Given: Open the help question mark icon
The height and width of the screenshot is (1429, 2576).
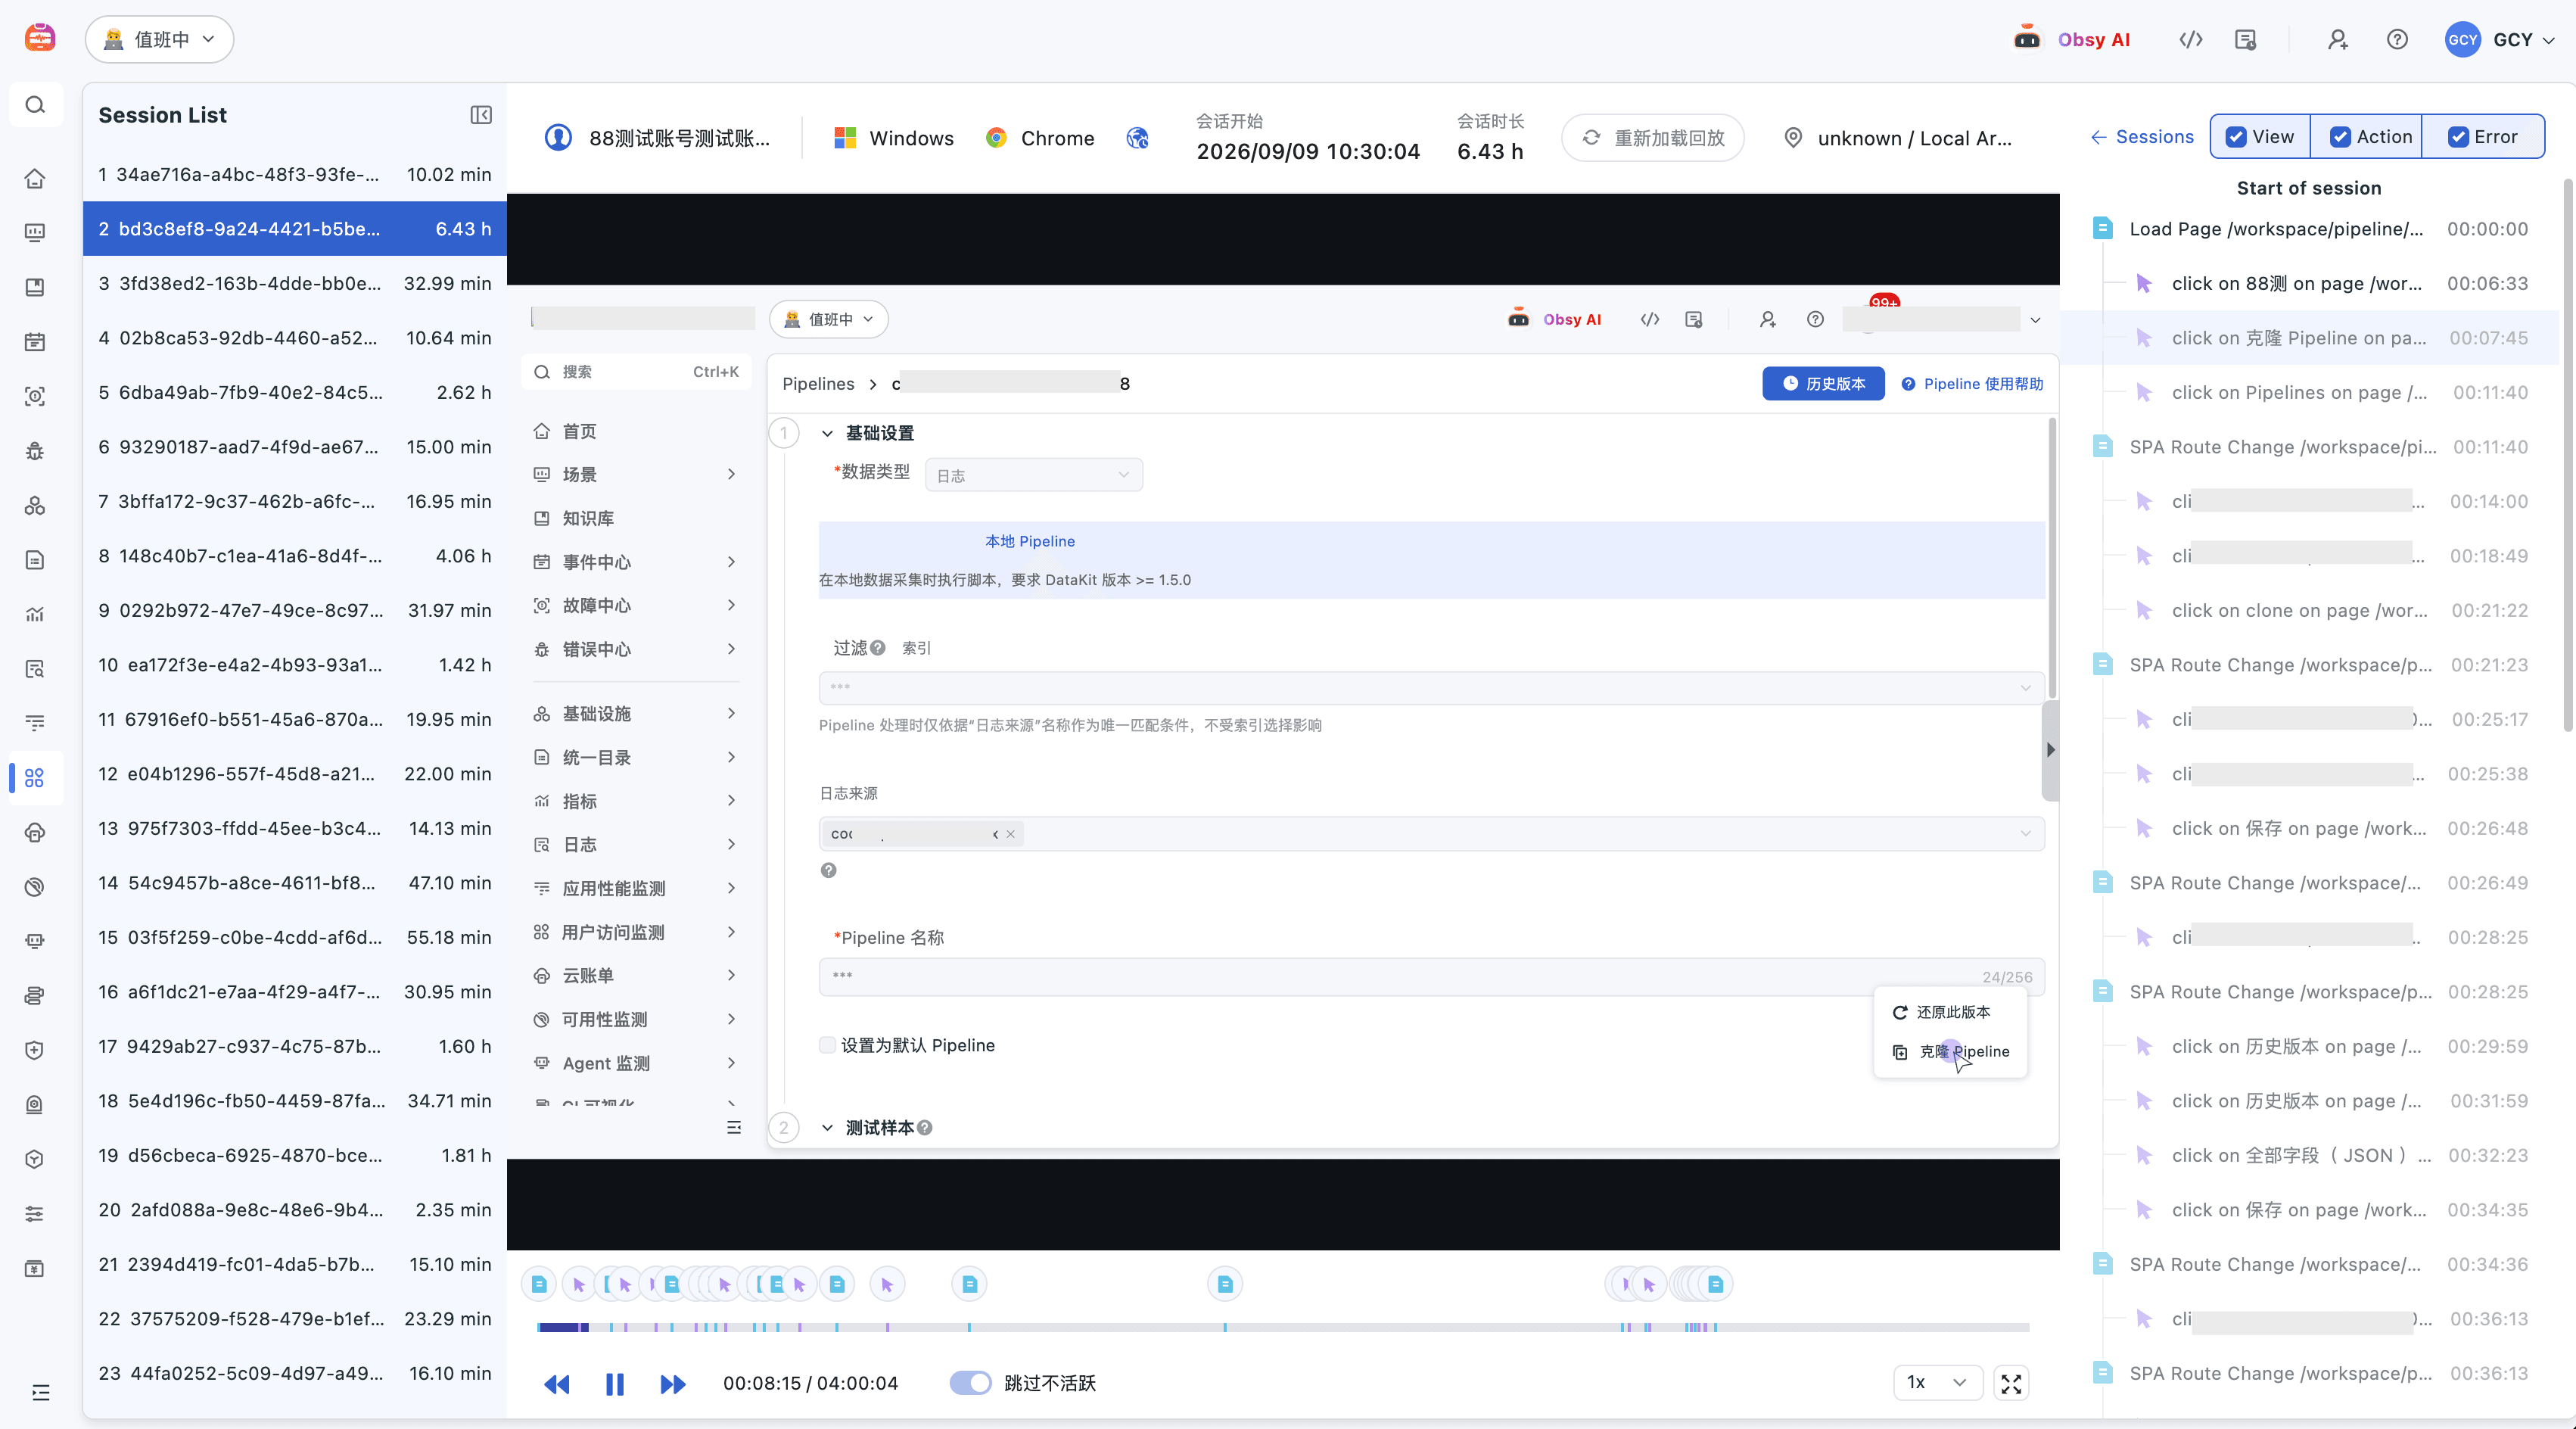Looking at the screenshot, I should [x=2397, y=39].
